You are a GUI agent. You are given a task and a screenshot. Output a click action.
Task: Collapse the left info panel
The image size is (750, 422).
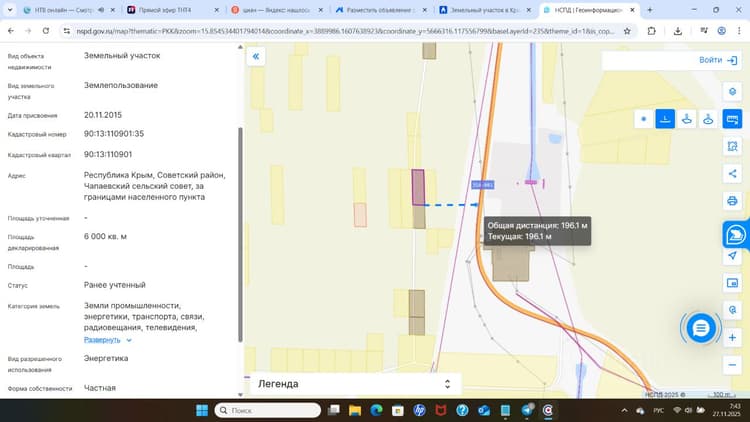click(256, 56)
